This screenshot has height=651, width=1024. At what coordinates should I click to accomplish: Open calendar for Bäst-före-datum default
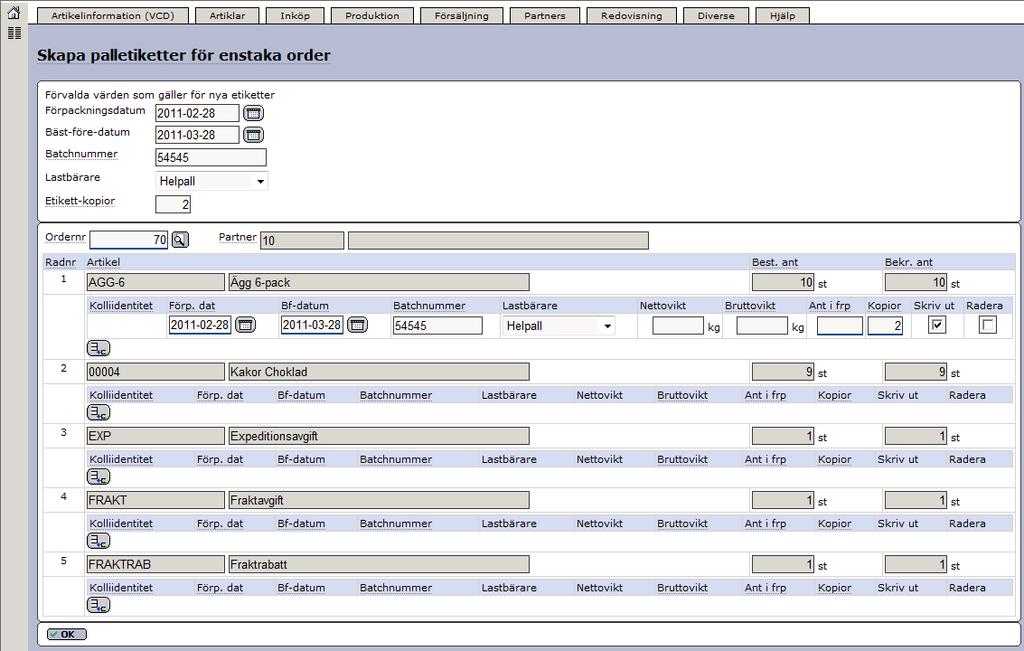tap(253, 135)
